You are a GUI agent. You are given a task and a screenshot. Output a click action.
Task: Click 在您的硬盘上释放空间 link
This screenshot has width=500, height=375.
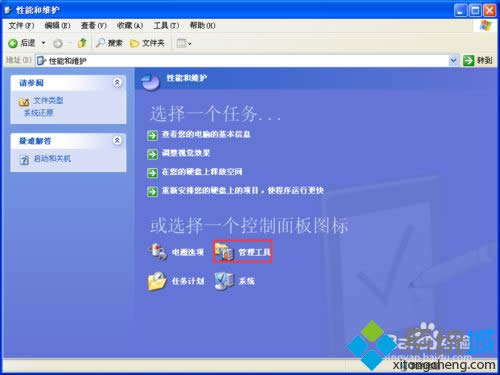[x=202, y=172]
